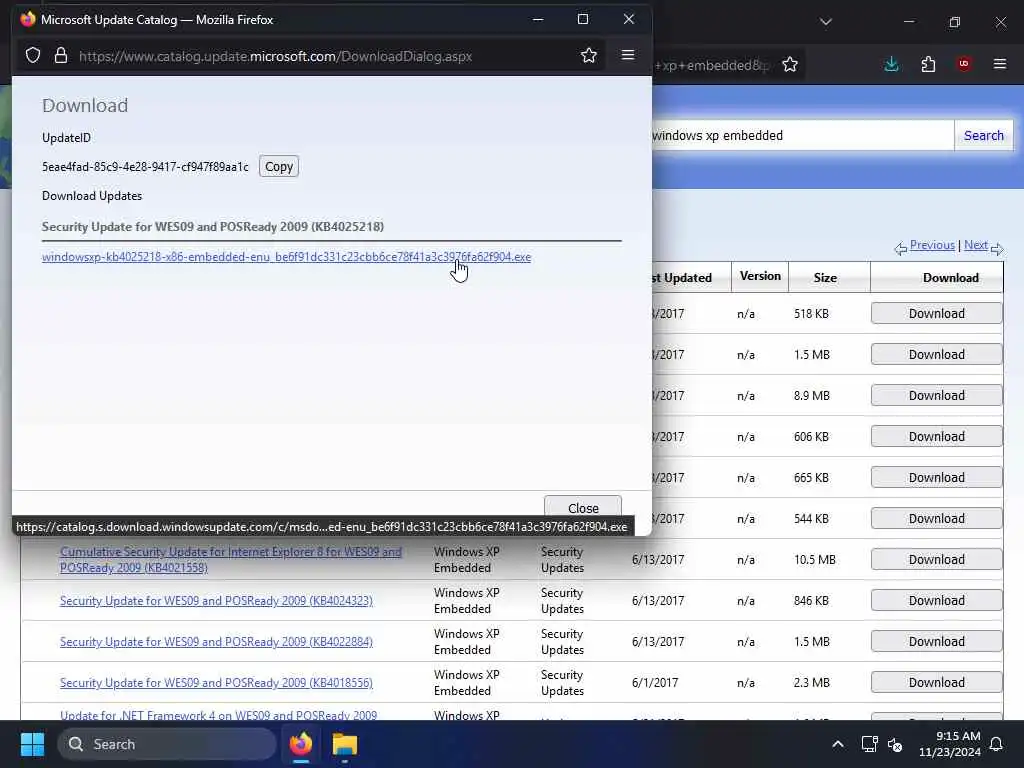Download the 544 KB update
Image resolution: width=1024 pixels, height=768 pixels.
pos(936,519)
